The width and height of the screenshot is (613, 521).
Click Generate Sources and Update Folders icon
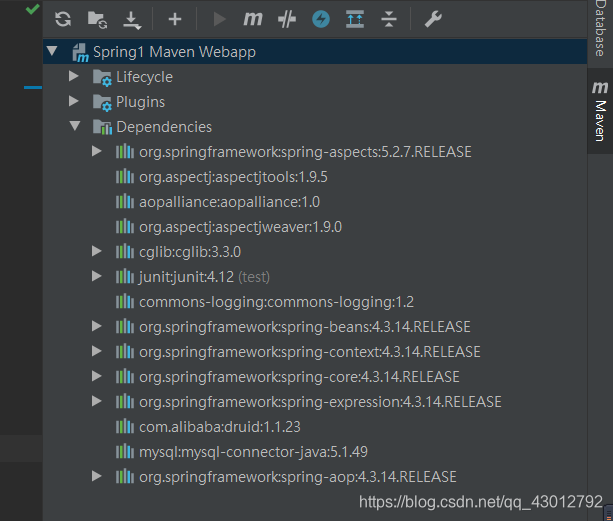click(97, 20)
